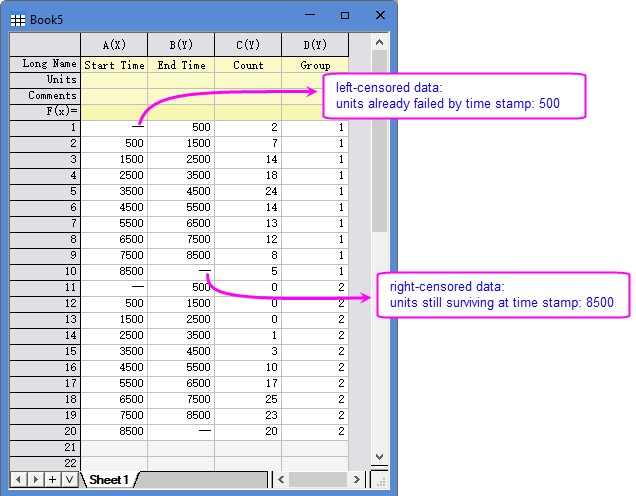Click the horizontal scrollbar track
Screen dimensions: 636x496
(318, 480)
